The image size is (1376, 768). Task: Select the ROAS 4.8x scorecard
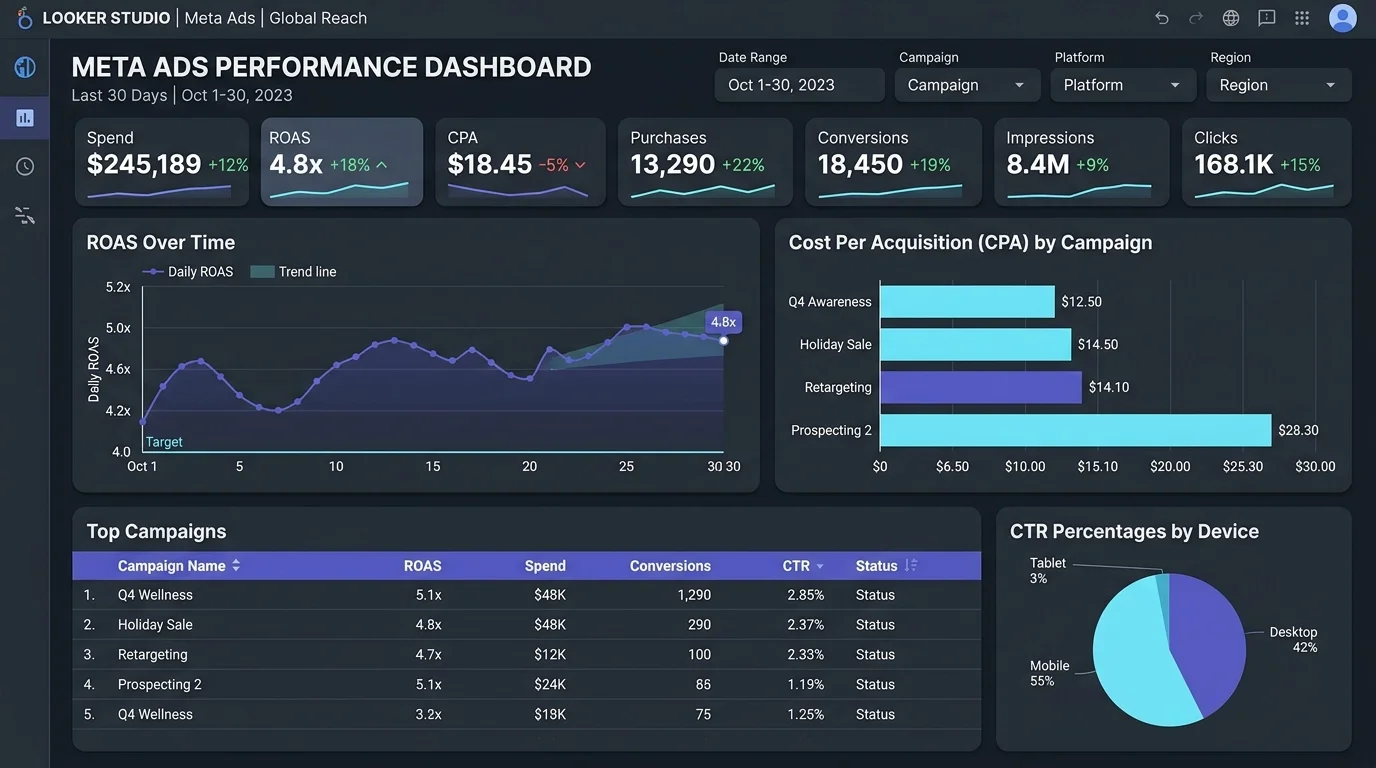pyautogui.click(x=342, y=162)
